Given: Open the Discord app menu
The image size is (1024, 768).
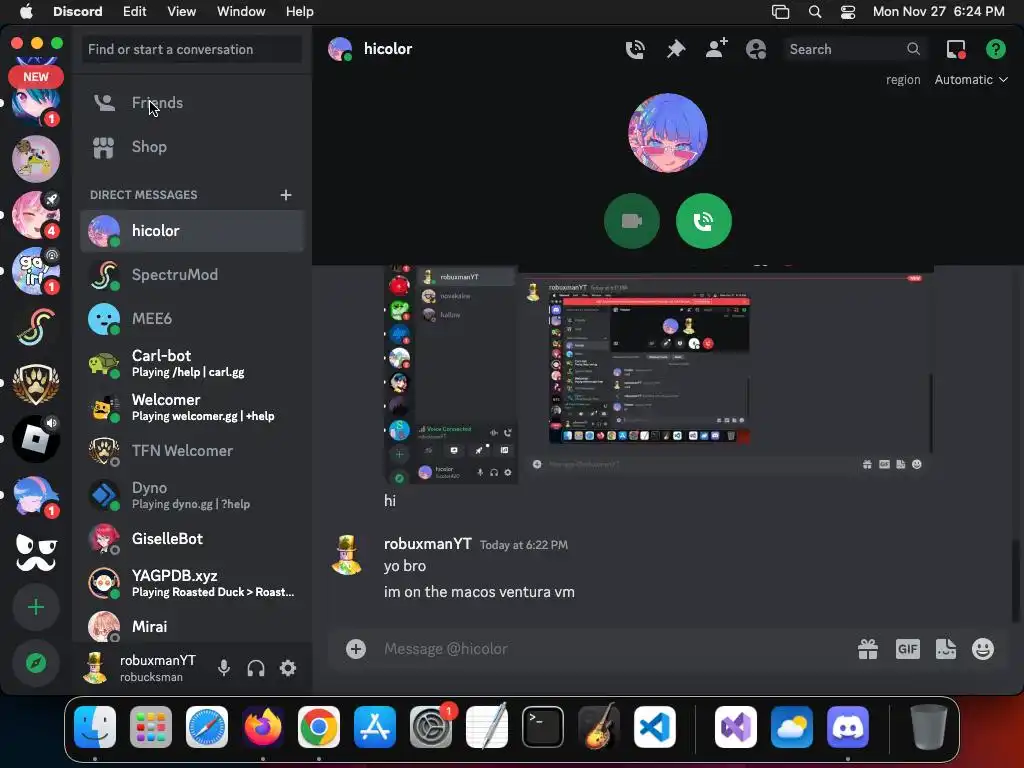Looking at the screenshot, I should point(77,11).
